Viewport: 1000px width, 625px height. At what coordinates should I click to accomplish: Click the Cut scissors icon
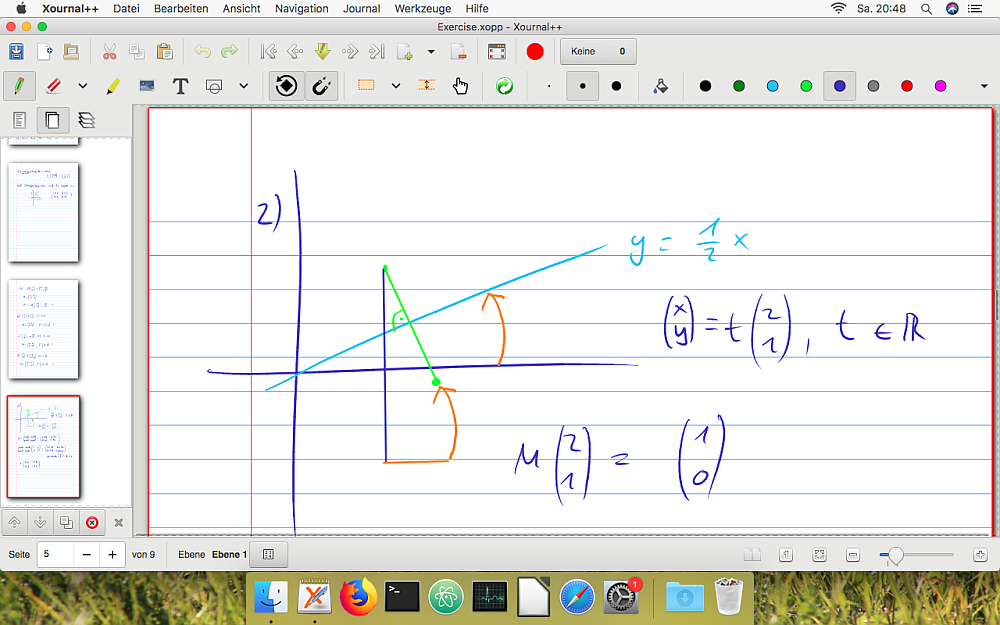coord(110,52)
